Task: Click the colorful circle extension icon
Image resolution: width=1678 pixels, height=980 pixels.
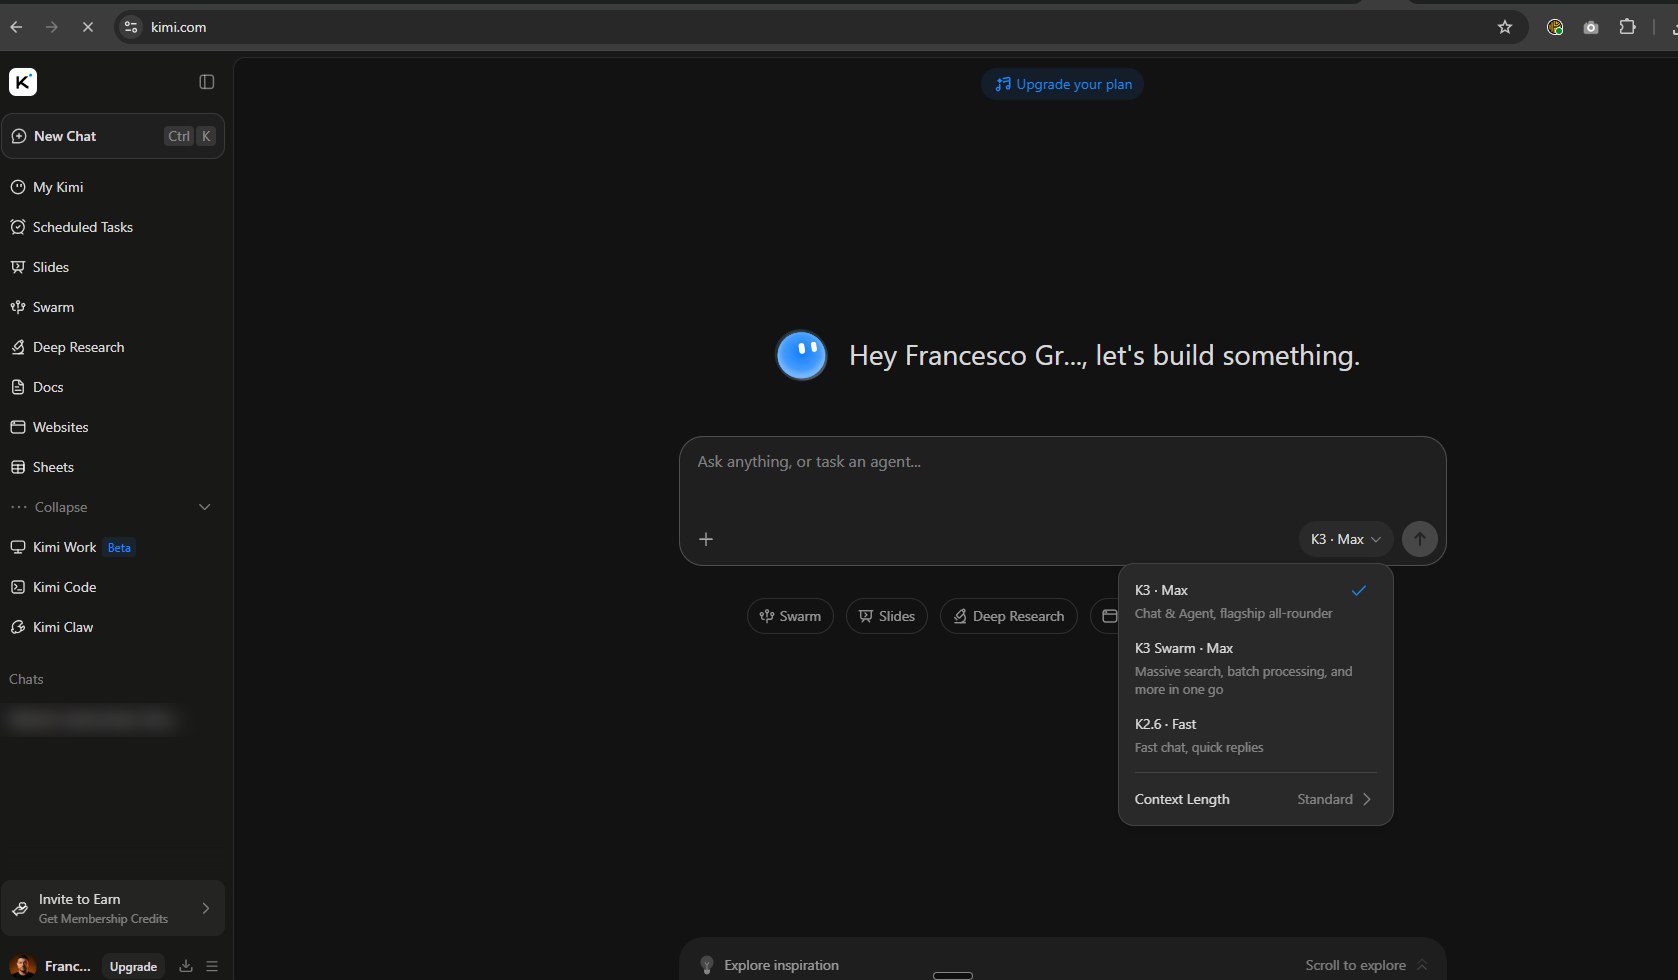Action: tap(1555, 27)
